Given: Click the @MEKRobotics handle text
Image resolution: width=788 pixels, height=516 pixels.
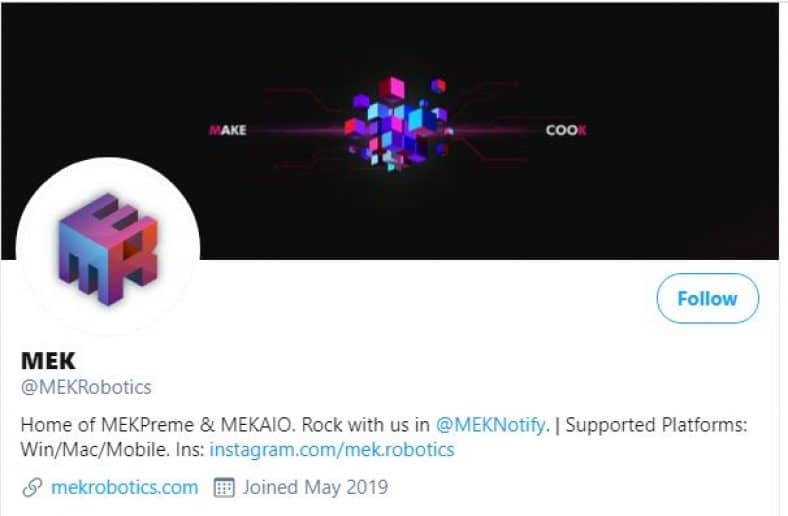Looking at the screenshot, I should pyautogui.click(x=86, y=387).
